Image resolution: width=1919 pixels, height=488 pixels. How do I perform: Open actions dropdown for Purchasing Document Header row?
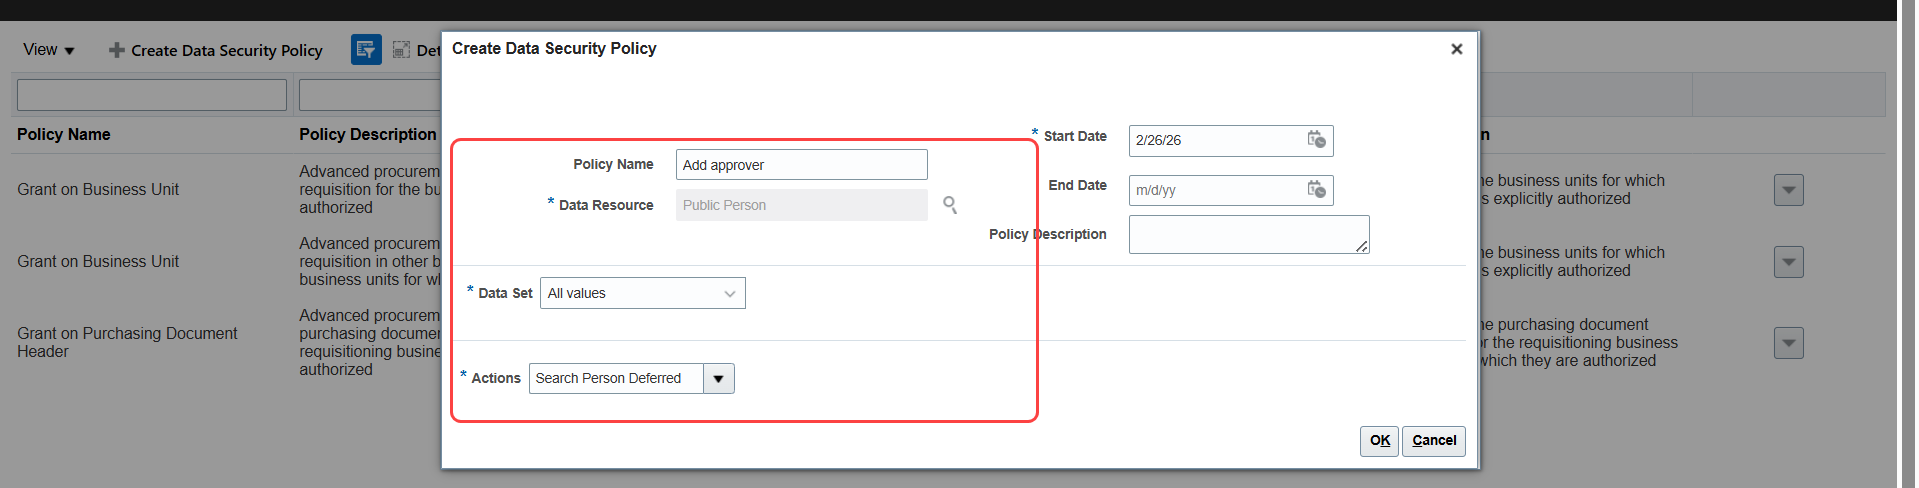tap(1788, 343)
